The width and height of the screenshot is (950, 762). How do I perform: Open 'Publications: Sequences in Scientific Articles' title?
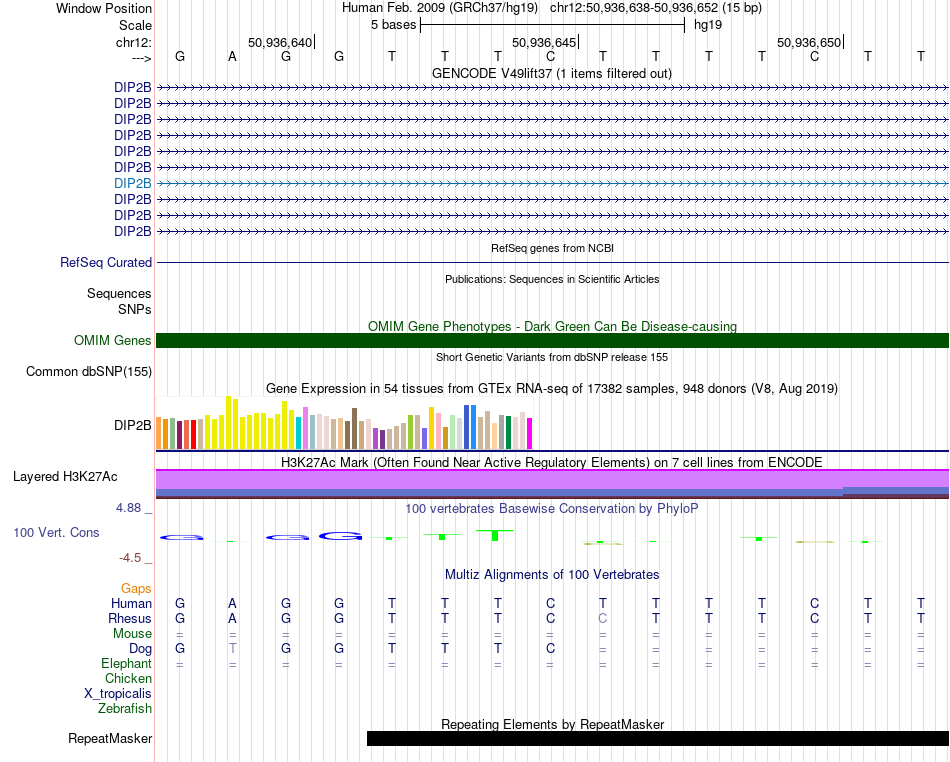click(552, 279)
